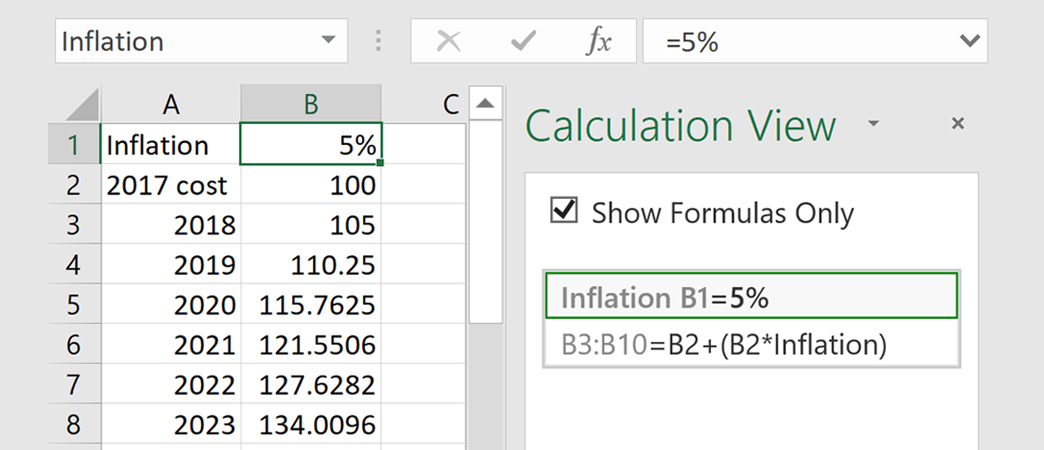The height and width of the screenshot is (450, 1044).
Task: Open Calculation View pane options dropdown
Action: click(x=874, y=124)
